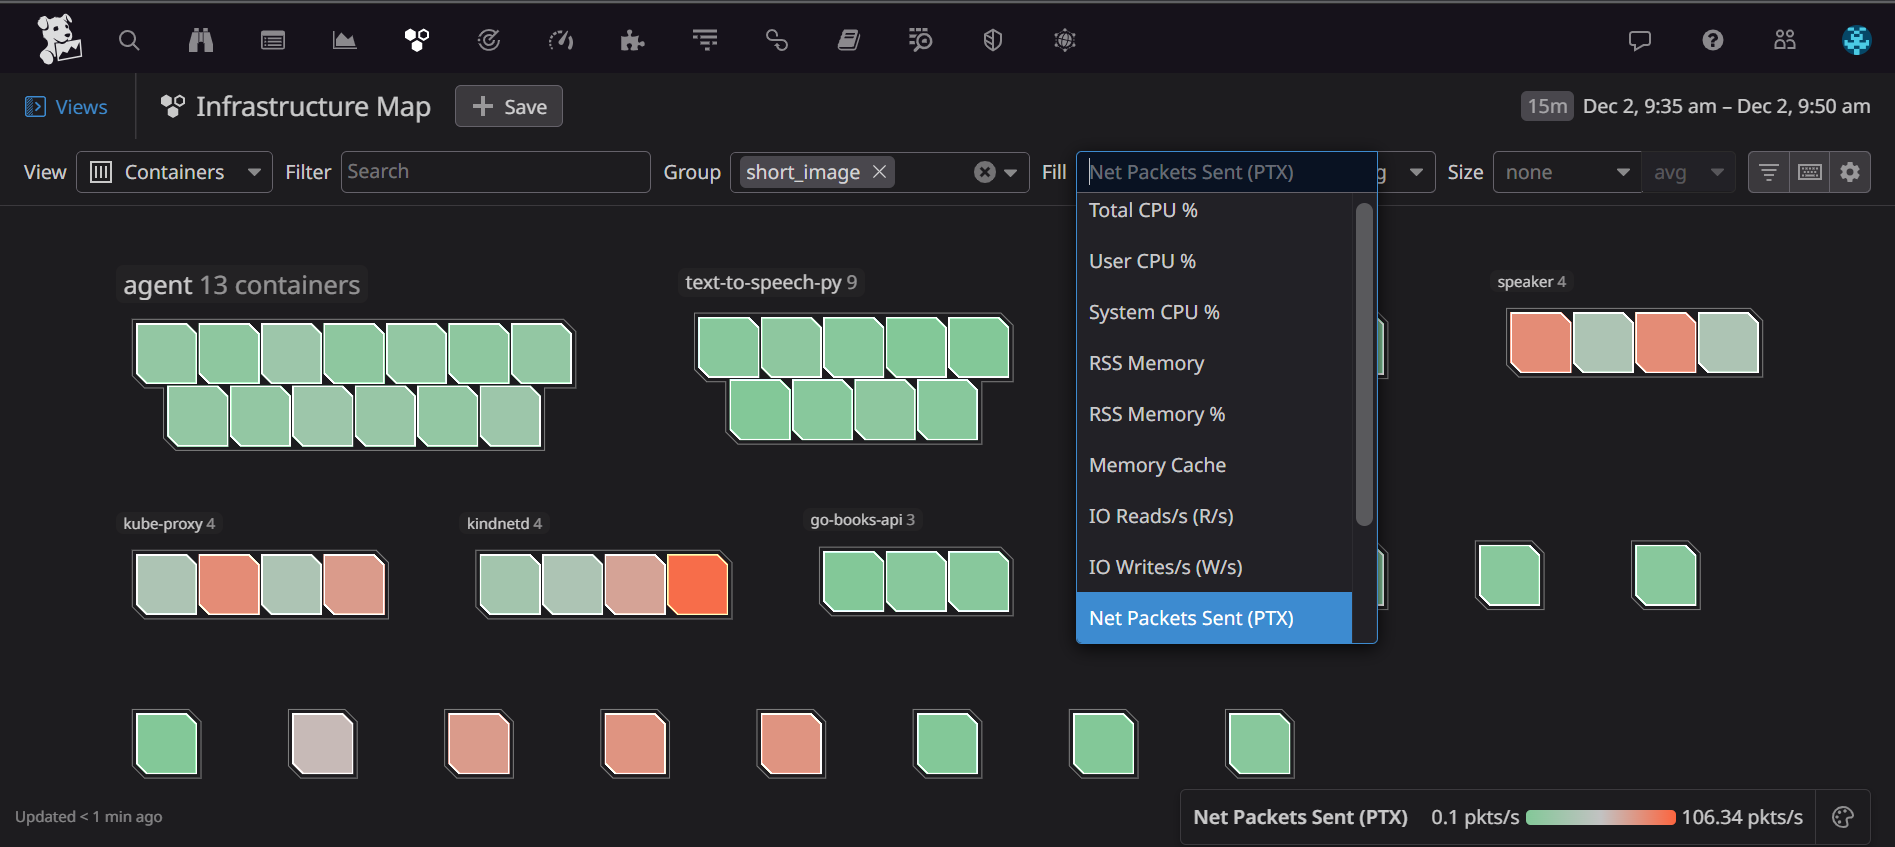Clear all group tags with the X icon
The height and width of the screenshot is (847, 1895).
(x=985, y=172)
